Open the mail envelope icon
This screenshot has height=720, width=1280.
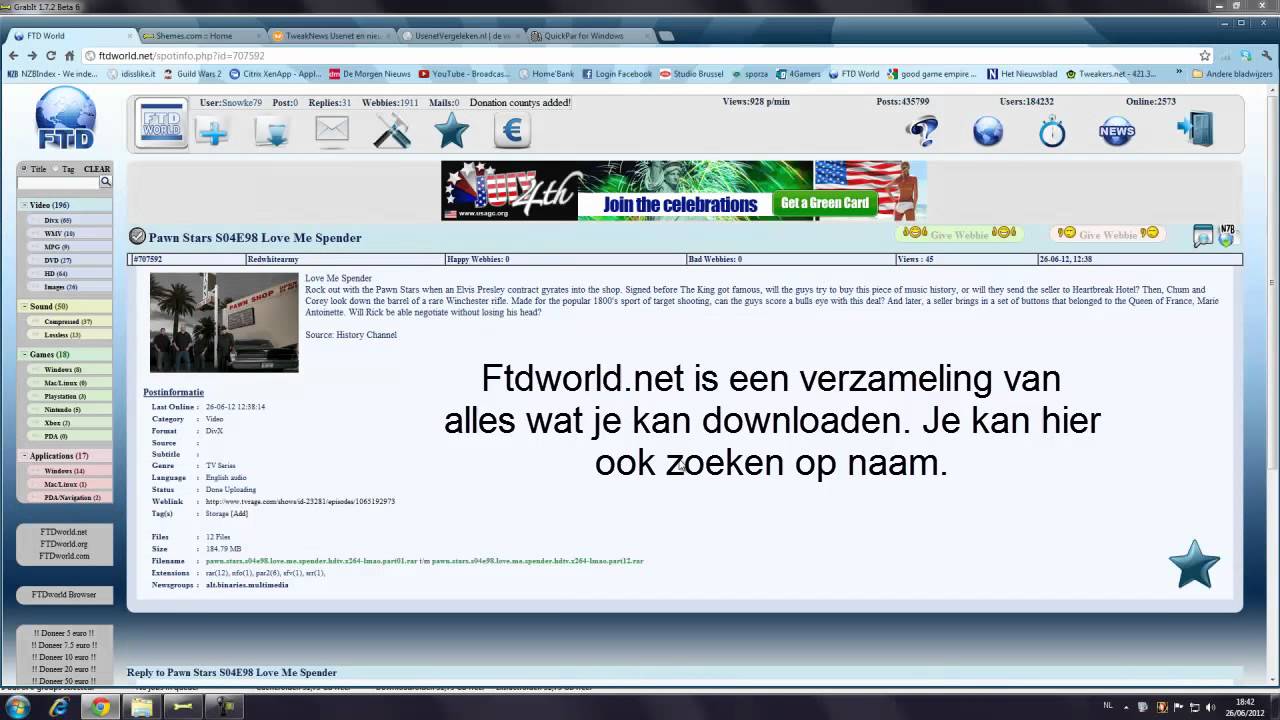click(x=332, y=130)
